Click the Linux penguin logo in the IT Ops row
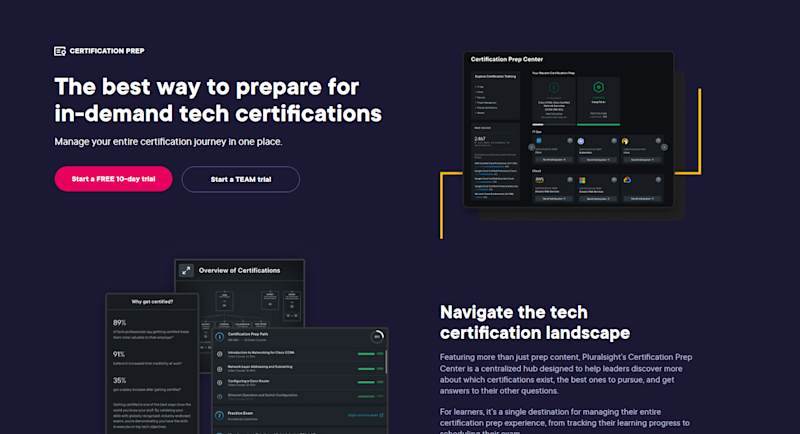The width and height of the screenshot is (800, 434). (x=625, y=141)
